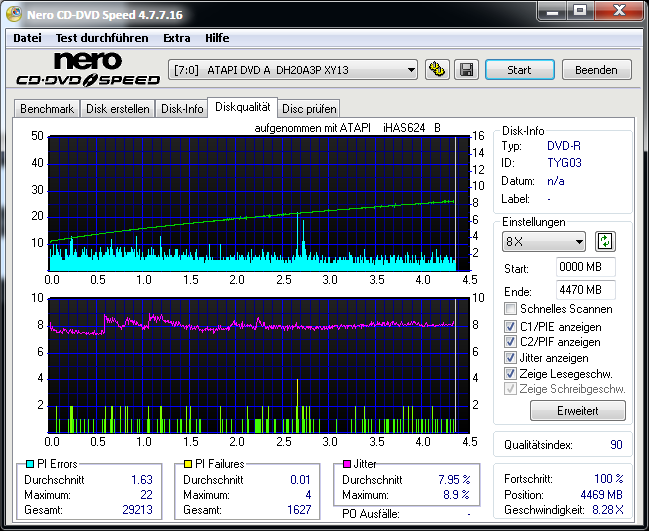
Task: Toggle Schnelles Scannen checkbox
Action: coord(510,309)
